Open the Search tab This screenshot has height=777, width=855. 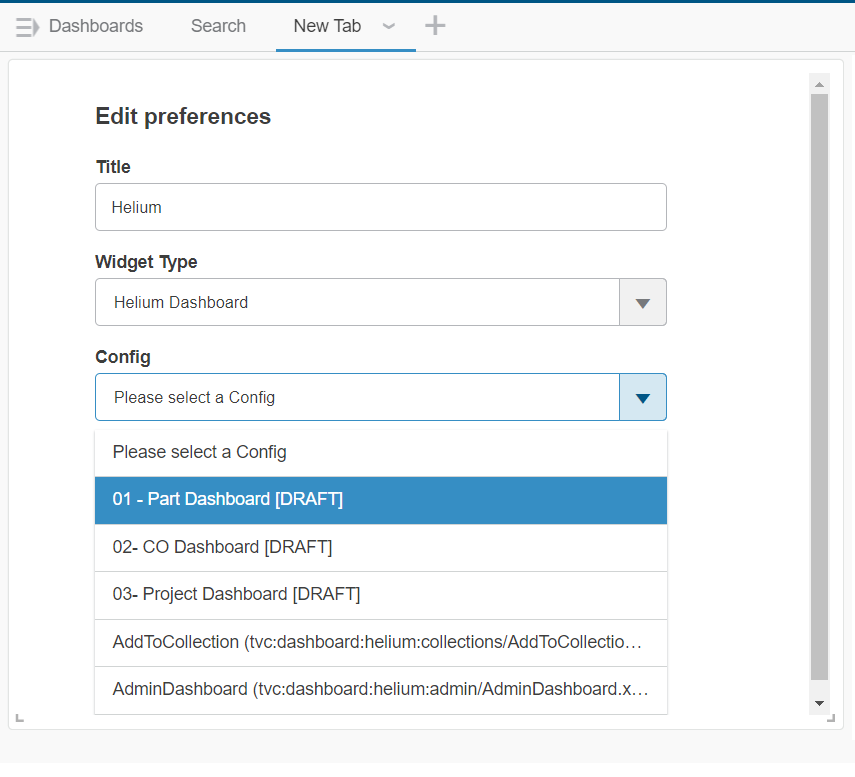[x=218, y=26]
